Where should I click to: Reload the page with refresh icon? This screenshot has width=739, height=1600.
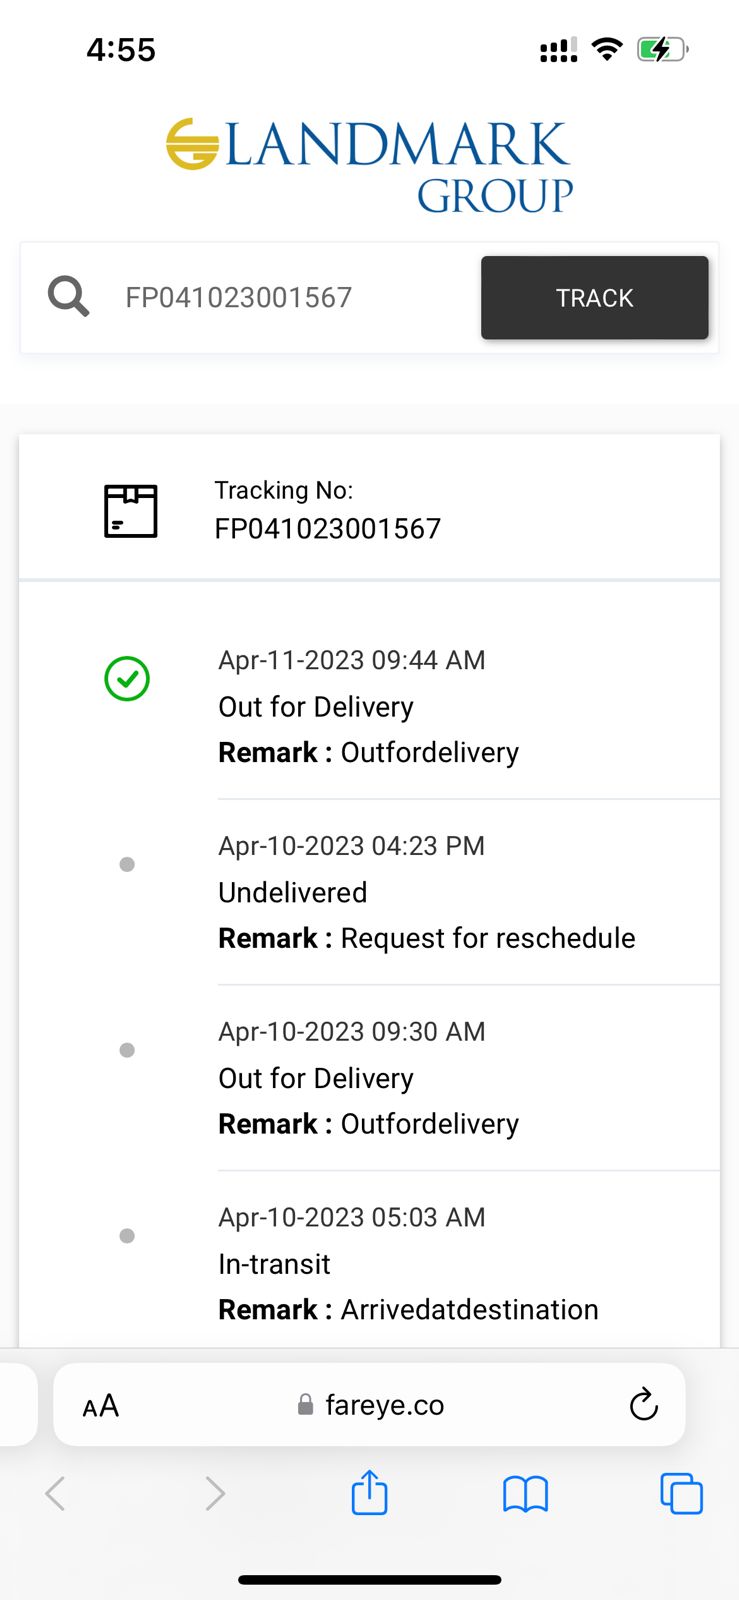coord(644,1405)
